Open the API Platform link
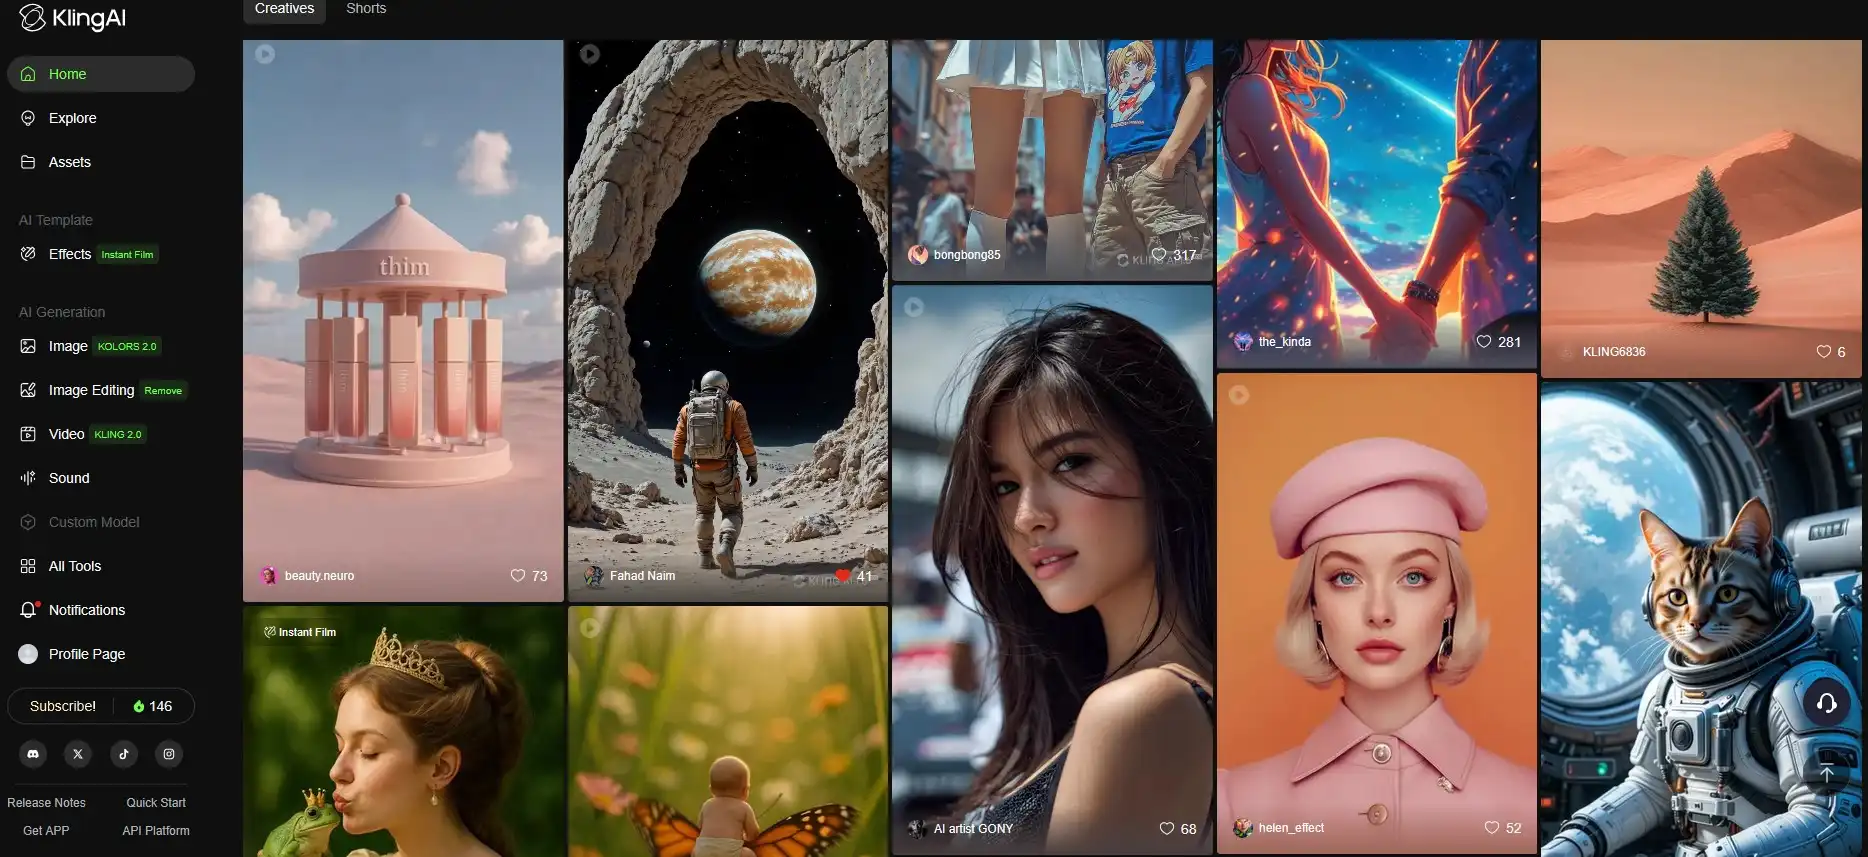The image size is (1868, 857). (x=156, y=831)
